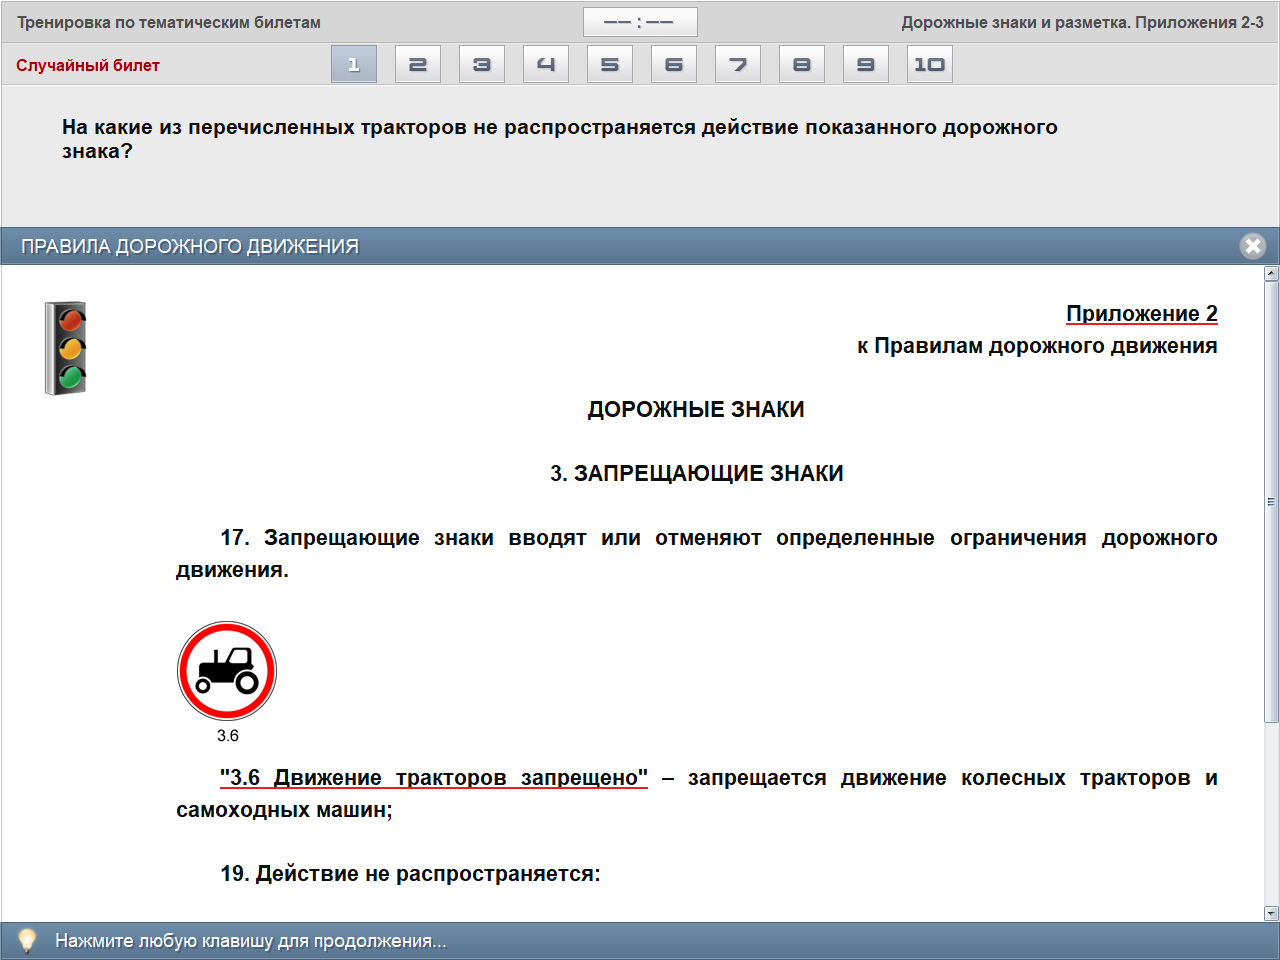This screenshot has width=1280, height=960.
Task: Click the 3. ЗАПРЕЩАЮЩИЕ ЗНАКИ heading
Action: coord(697,474)
